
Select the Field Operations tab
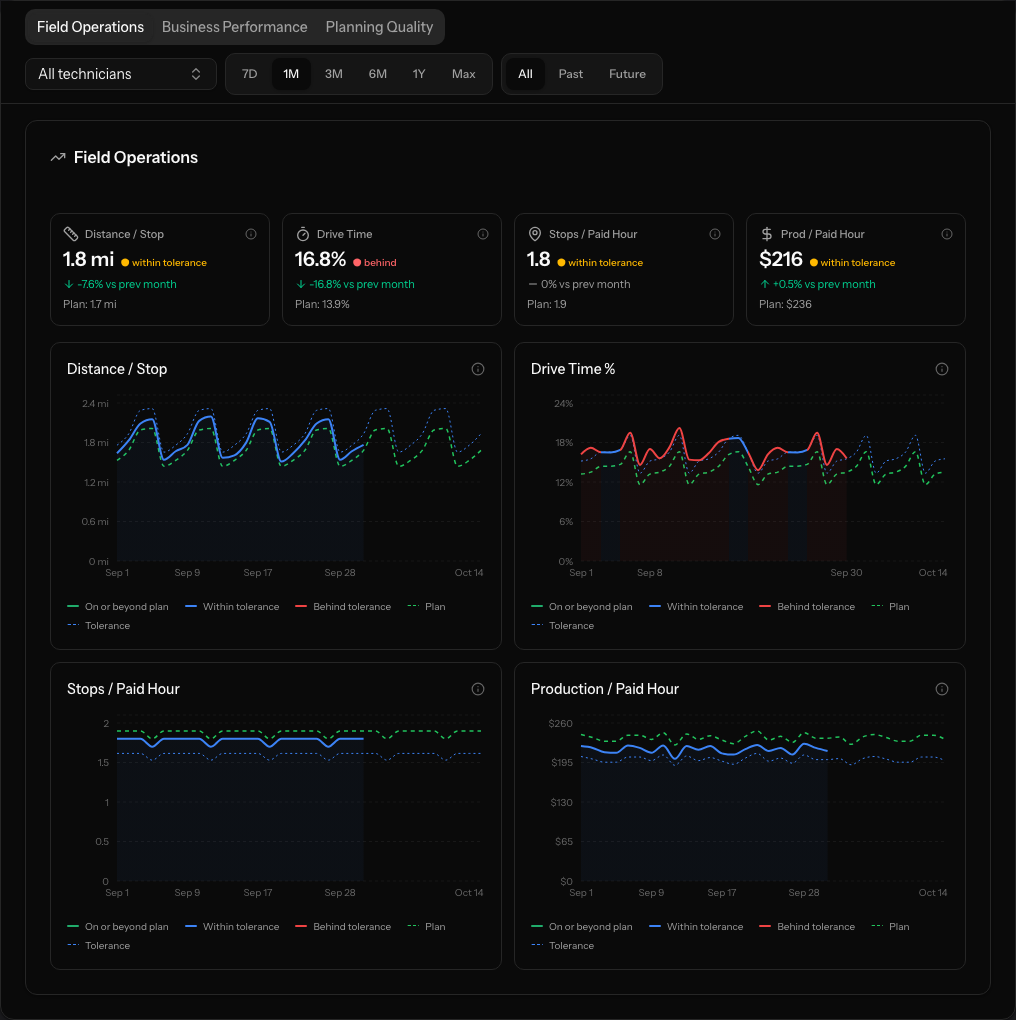point(90,27)
